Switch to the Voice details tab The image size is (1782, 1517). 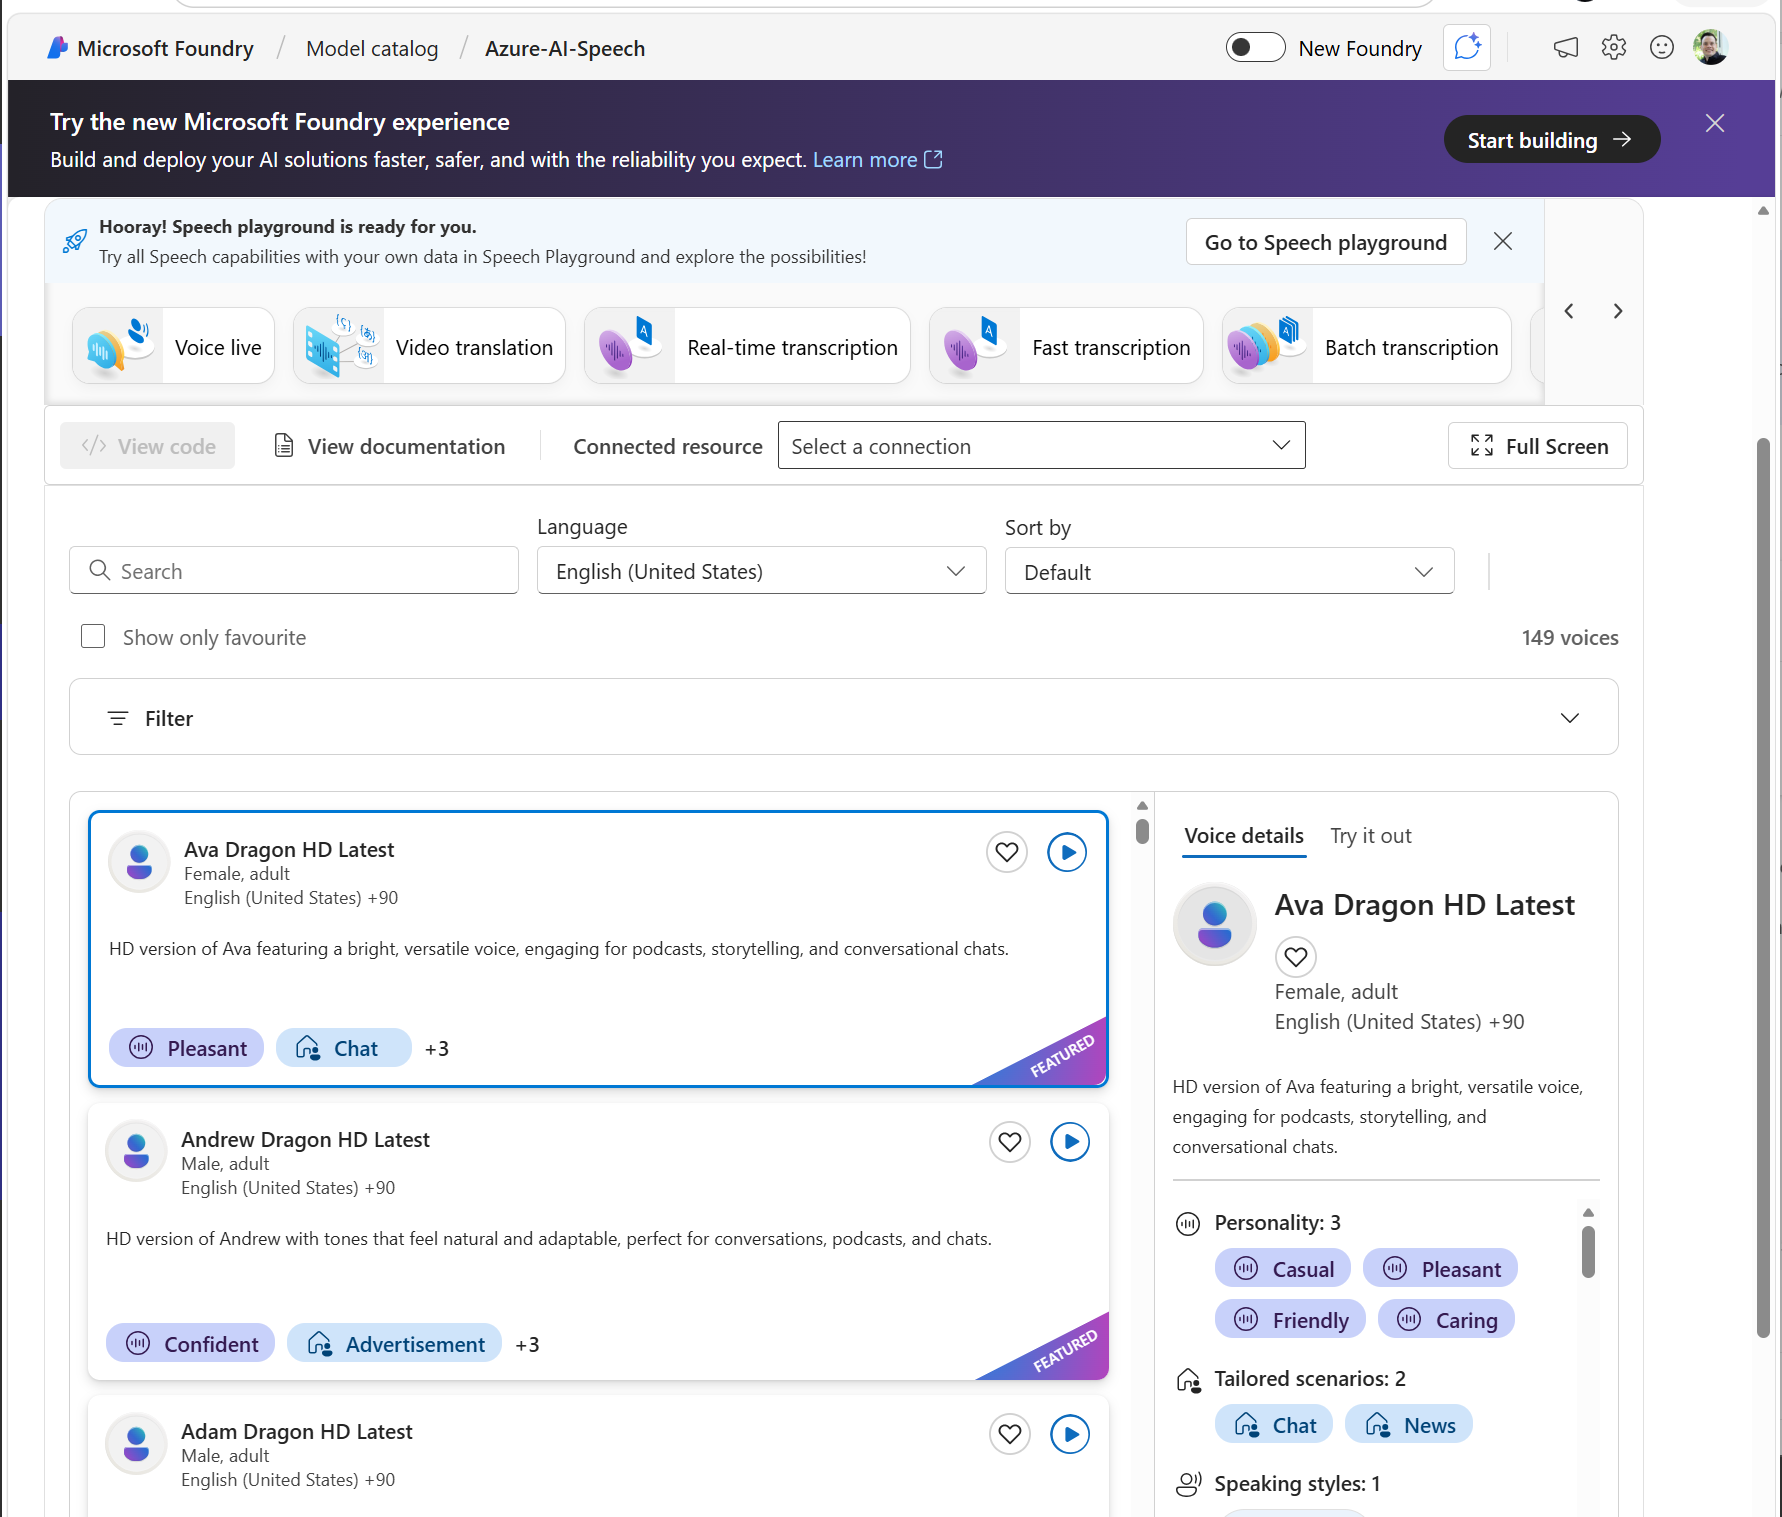[x=1244, y=836]
